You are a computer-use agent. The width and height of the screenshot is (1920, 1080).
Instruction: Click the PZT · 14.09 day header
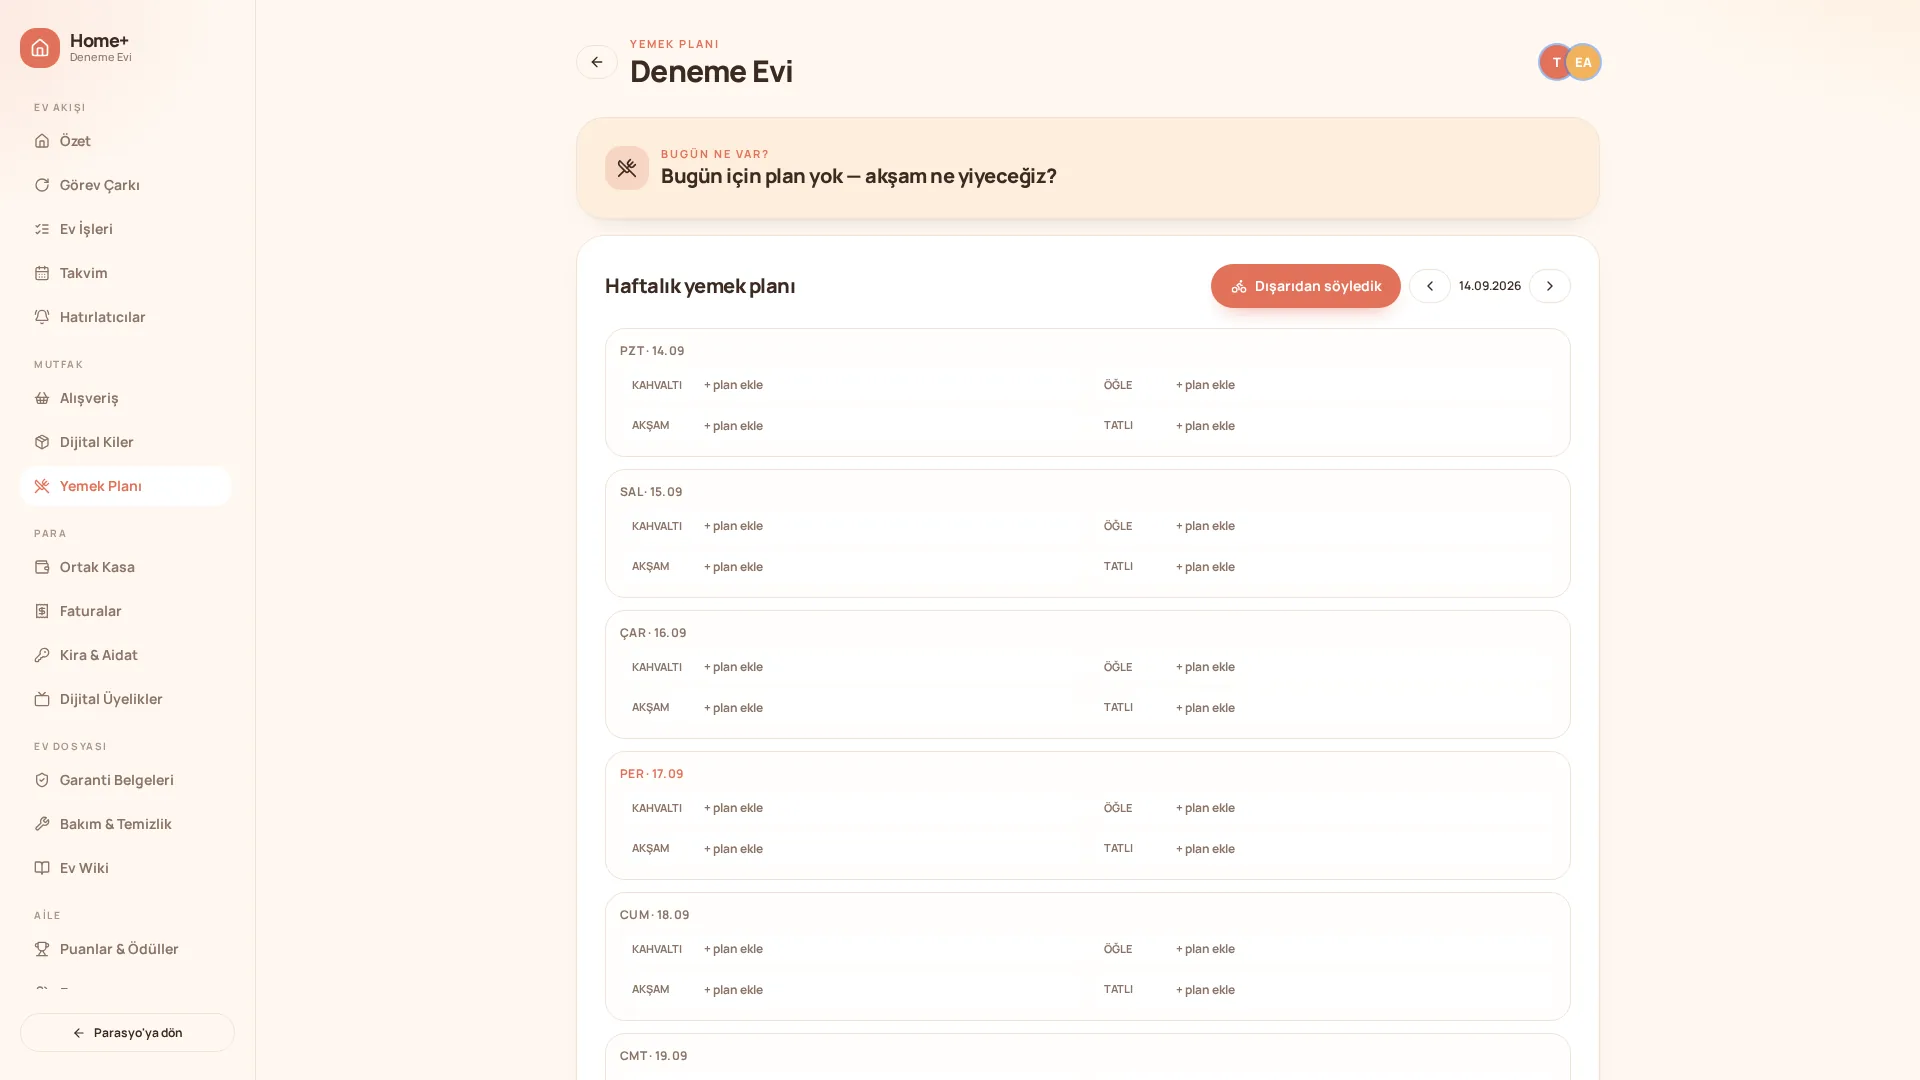point(652,351)
